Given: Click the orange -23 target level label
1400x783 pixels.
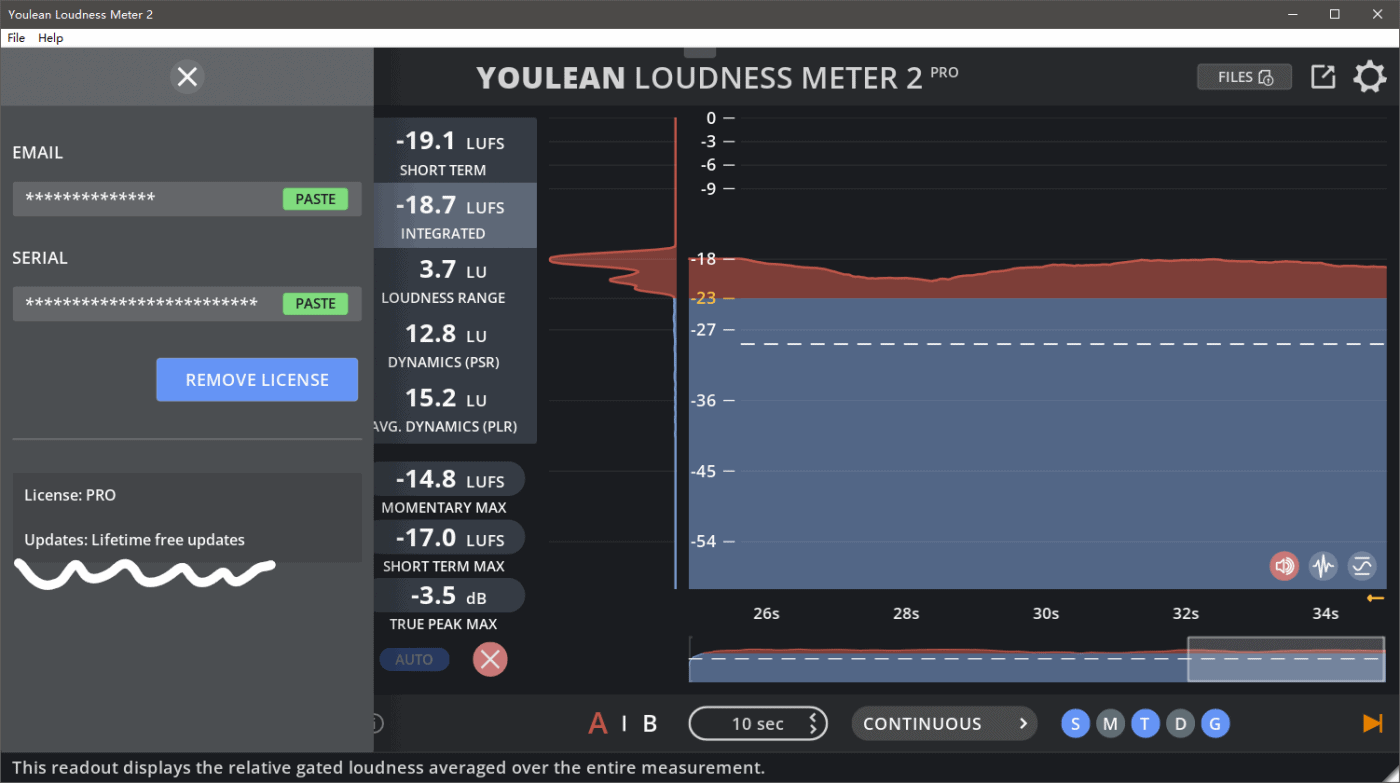Looking at the screenshot, I should (702, 297).
